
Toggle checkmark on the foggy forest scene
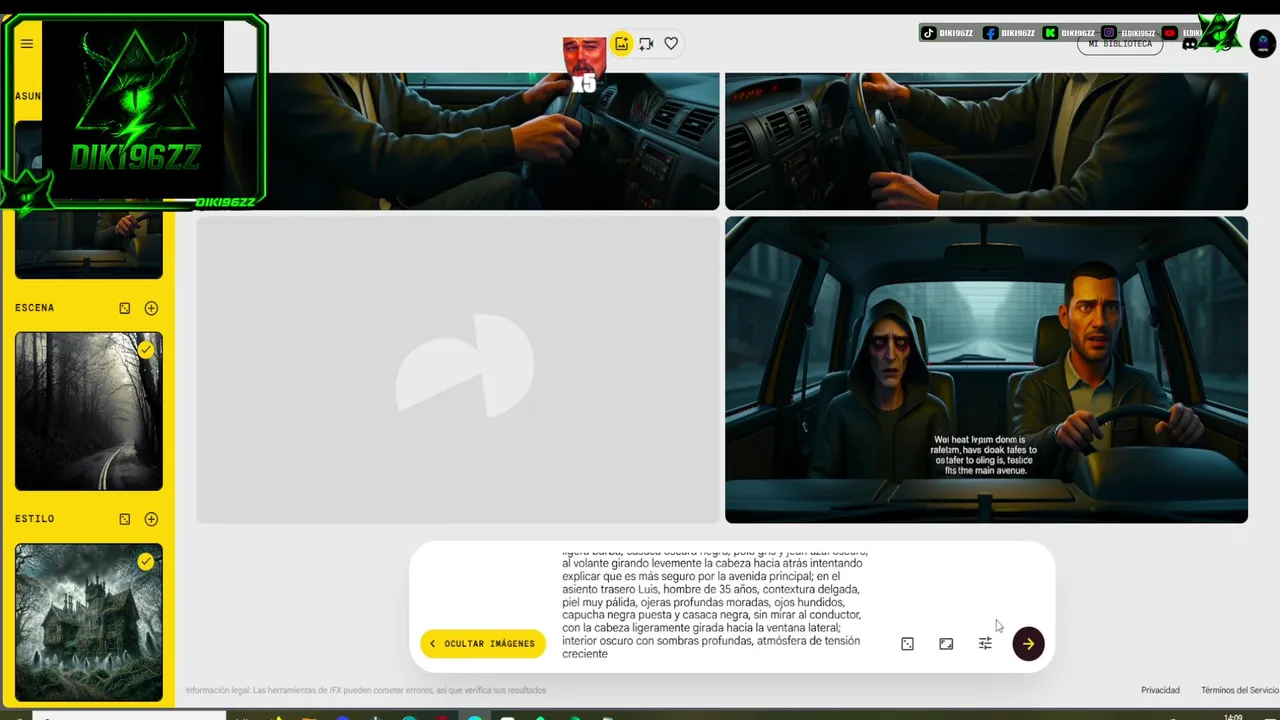click(146, 350)
